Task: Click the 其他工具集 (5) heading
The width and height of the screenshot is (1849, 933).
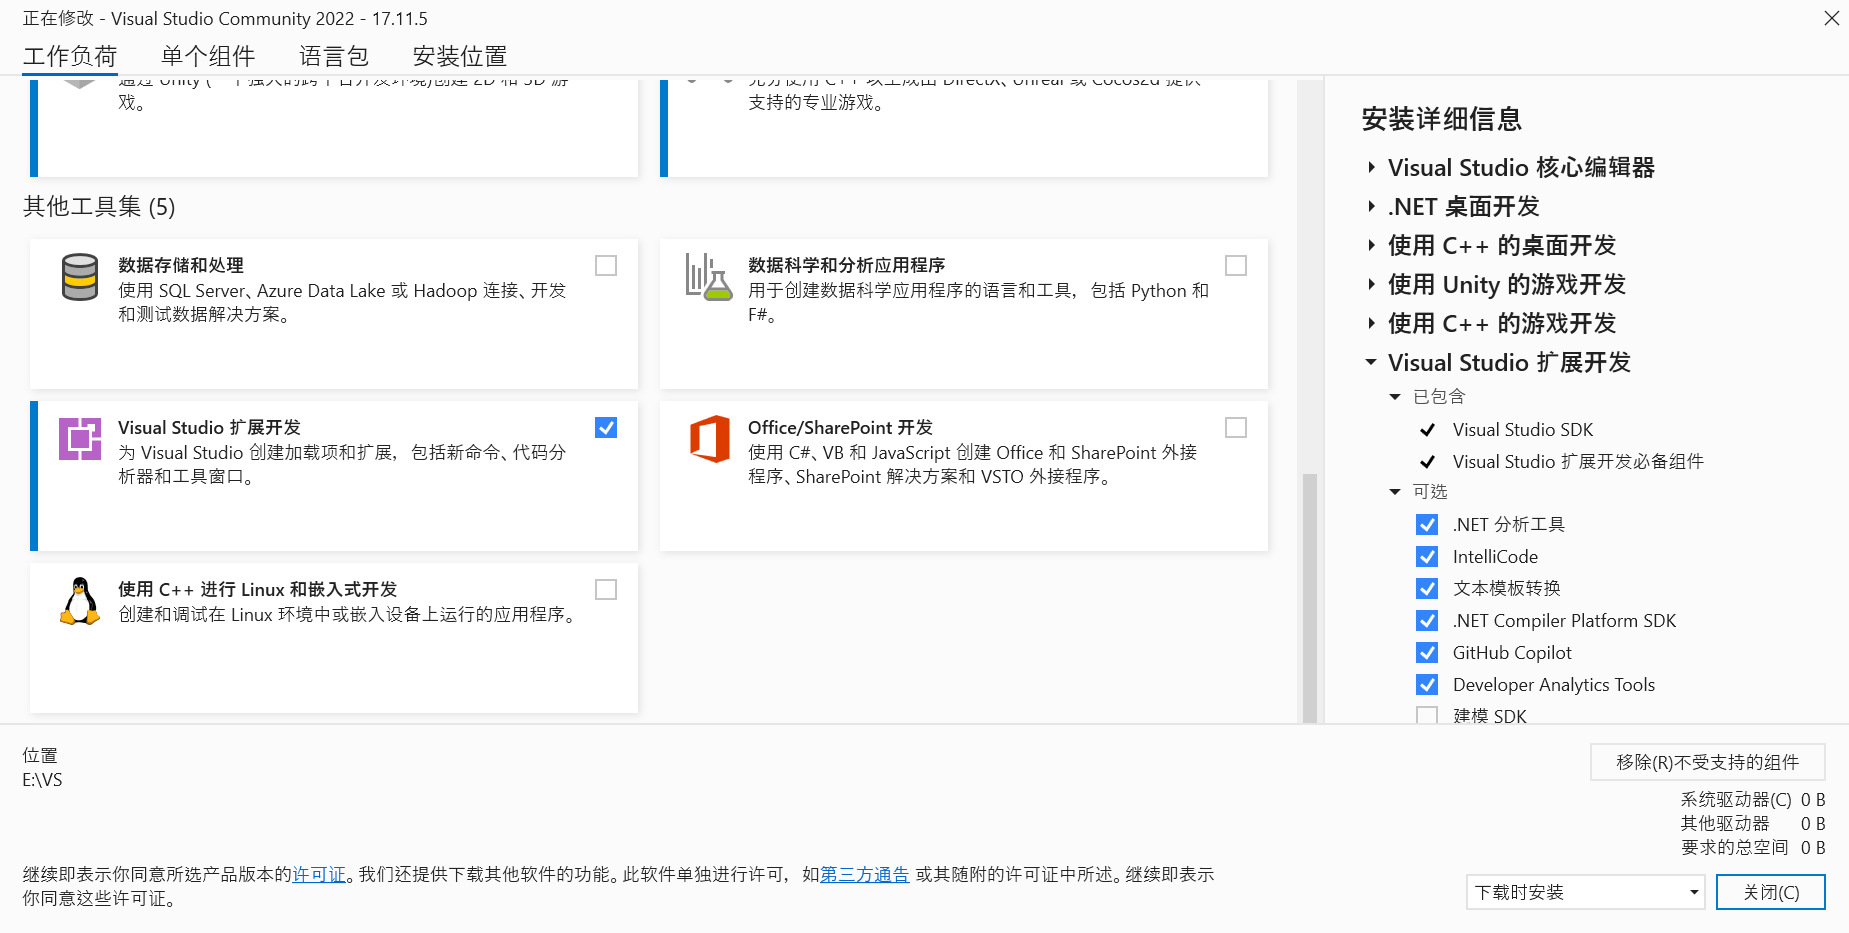Action: (x=99, y=206)
